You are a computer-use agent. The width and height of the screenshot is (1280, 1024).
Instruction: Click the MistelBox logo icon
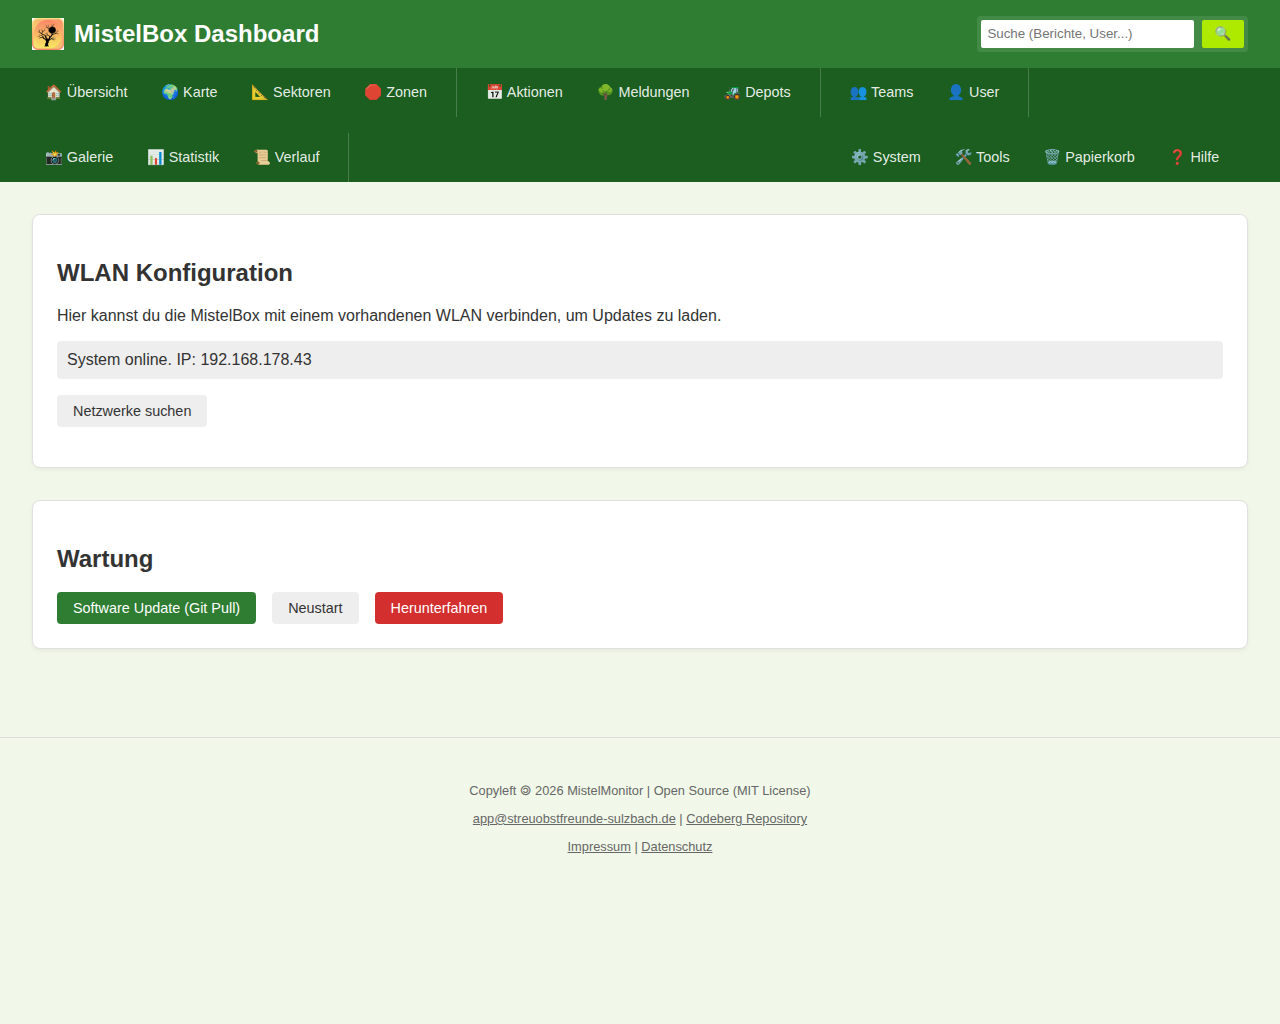click(x=48, y=34)
